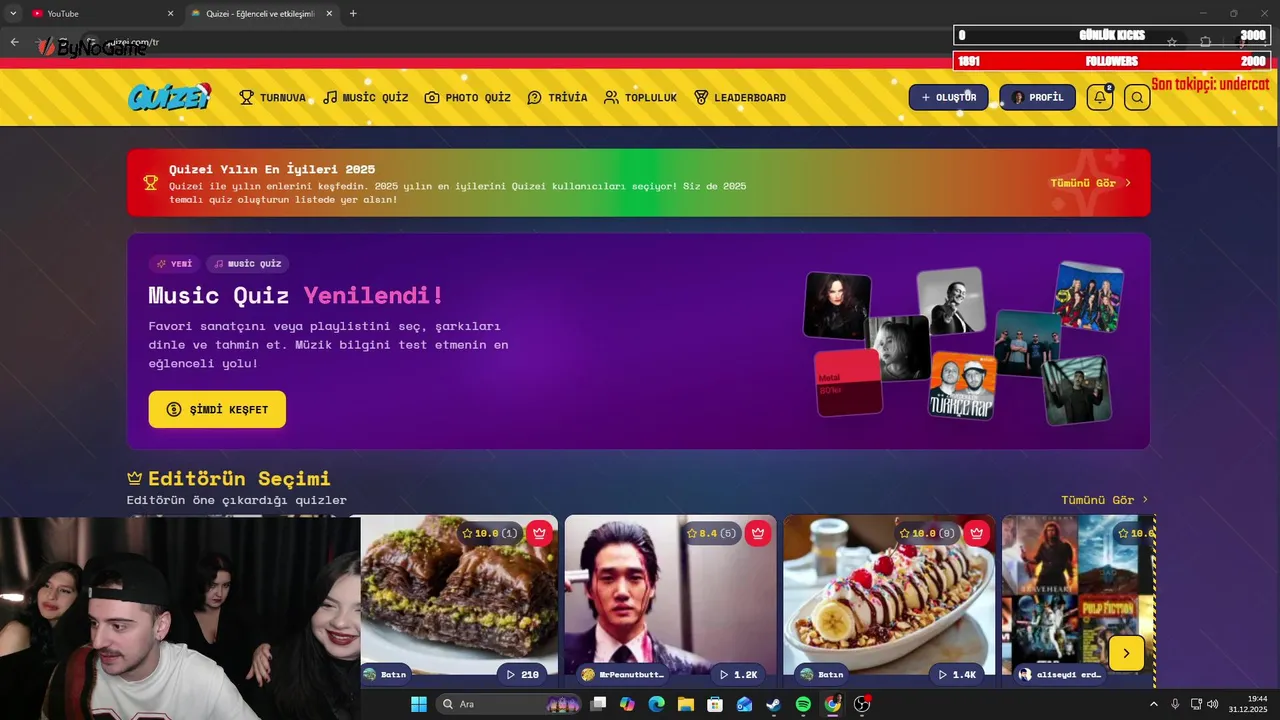Open the volume control in tray
The width and height of the screenshot is (1280, 720).
(x=1213, y=704)
